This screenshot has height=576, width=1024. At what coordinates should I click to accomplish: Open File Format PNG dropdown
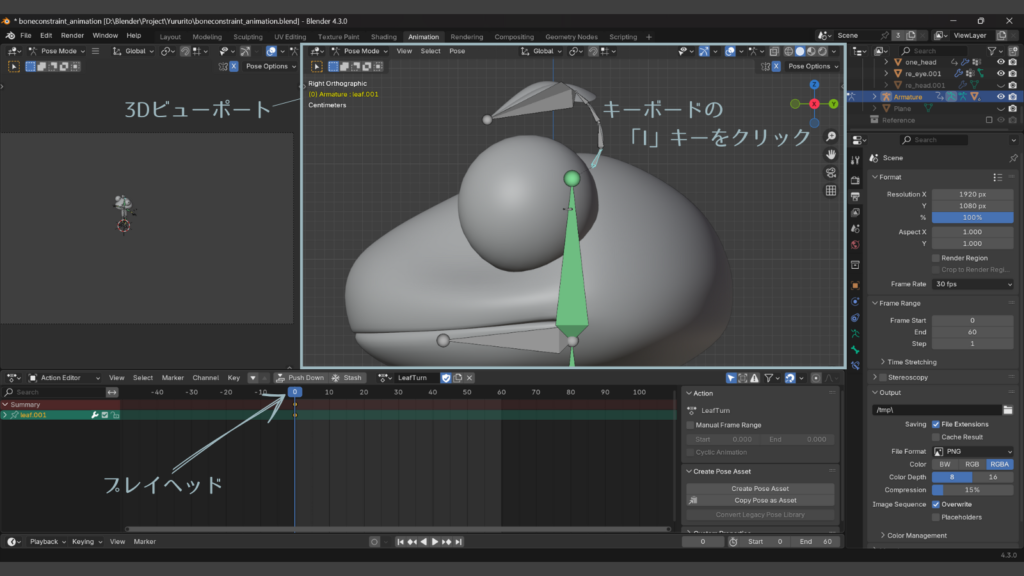(x=972, y=451)
